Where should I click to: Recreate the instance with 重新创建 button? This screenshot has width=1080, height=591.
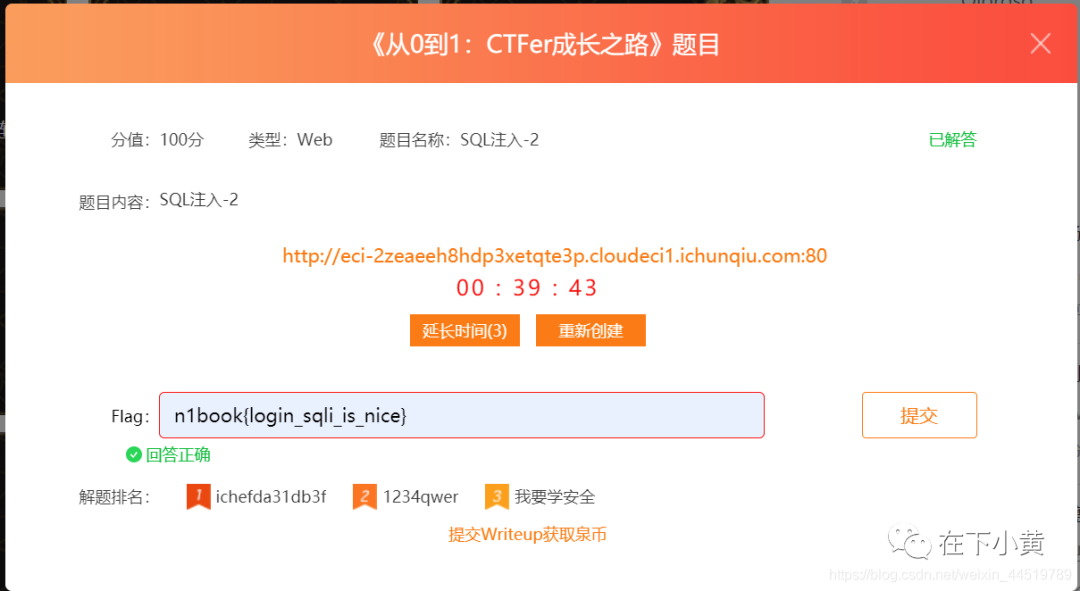pyautogui.click(x=591, y=331)
